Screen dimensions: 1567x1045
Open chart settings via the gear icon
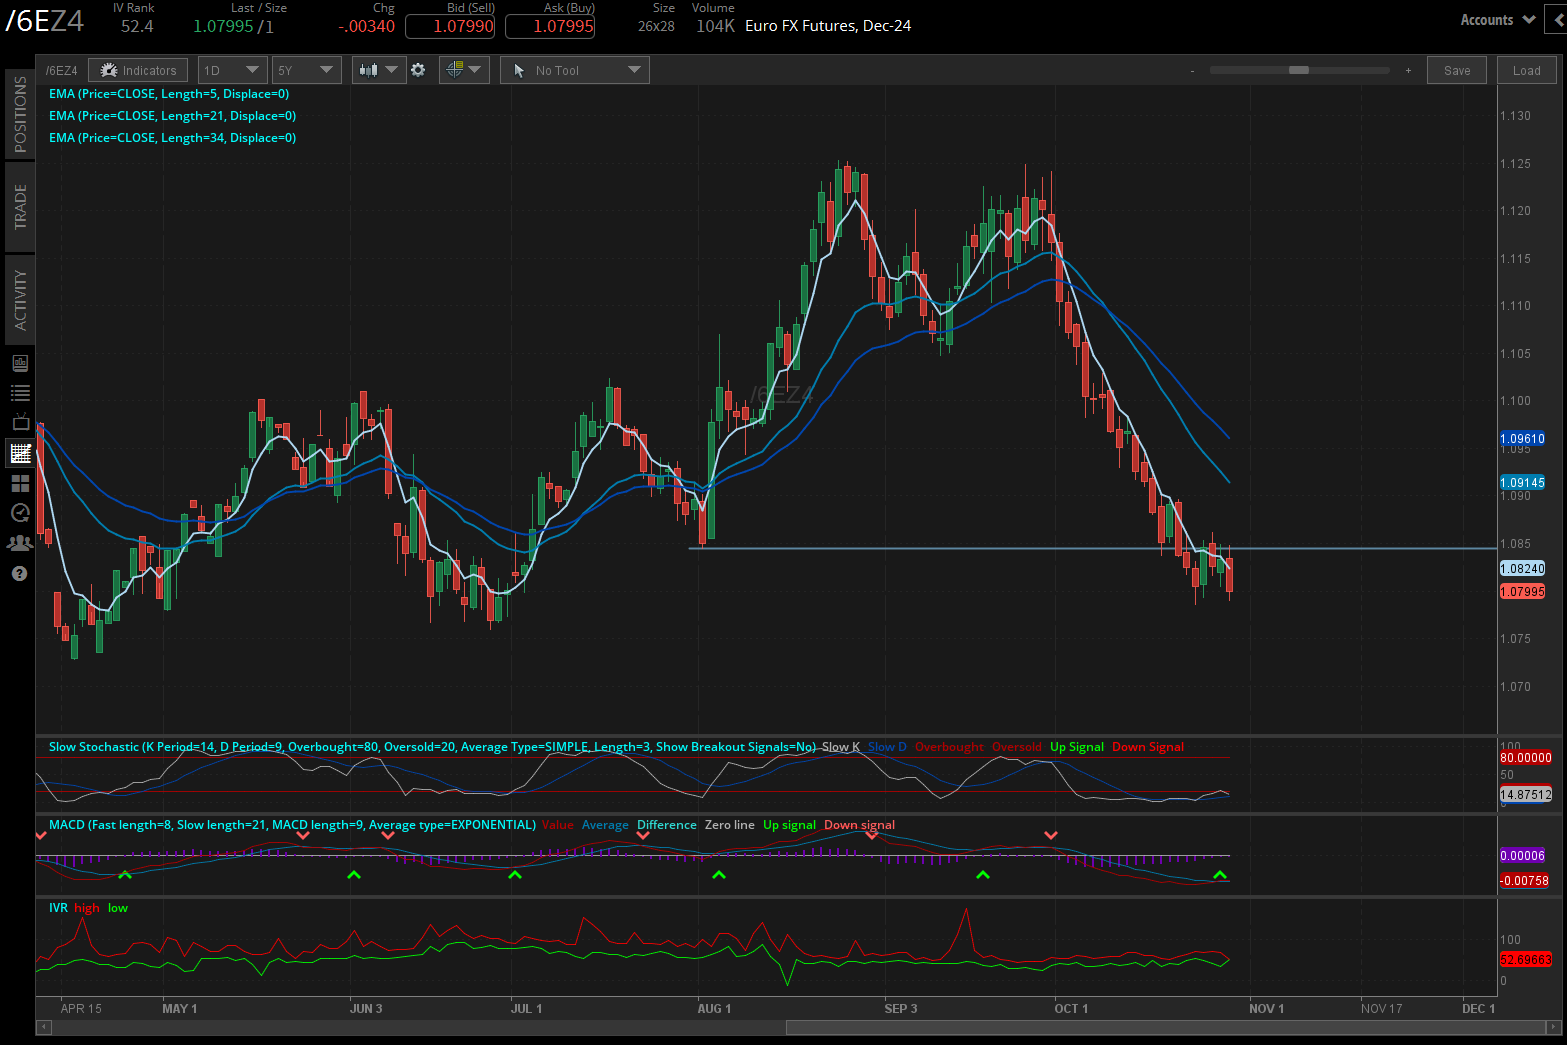click(418, 69)
